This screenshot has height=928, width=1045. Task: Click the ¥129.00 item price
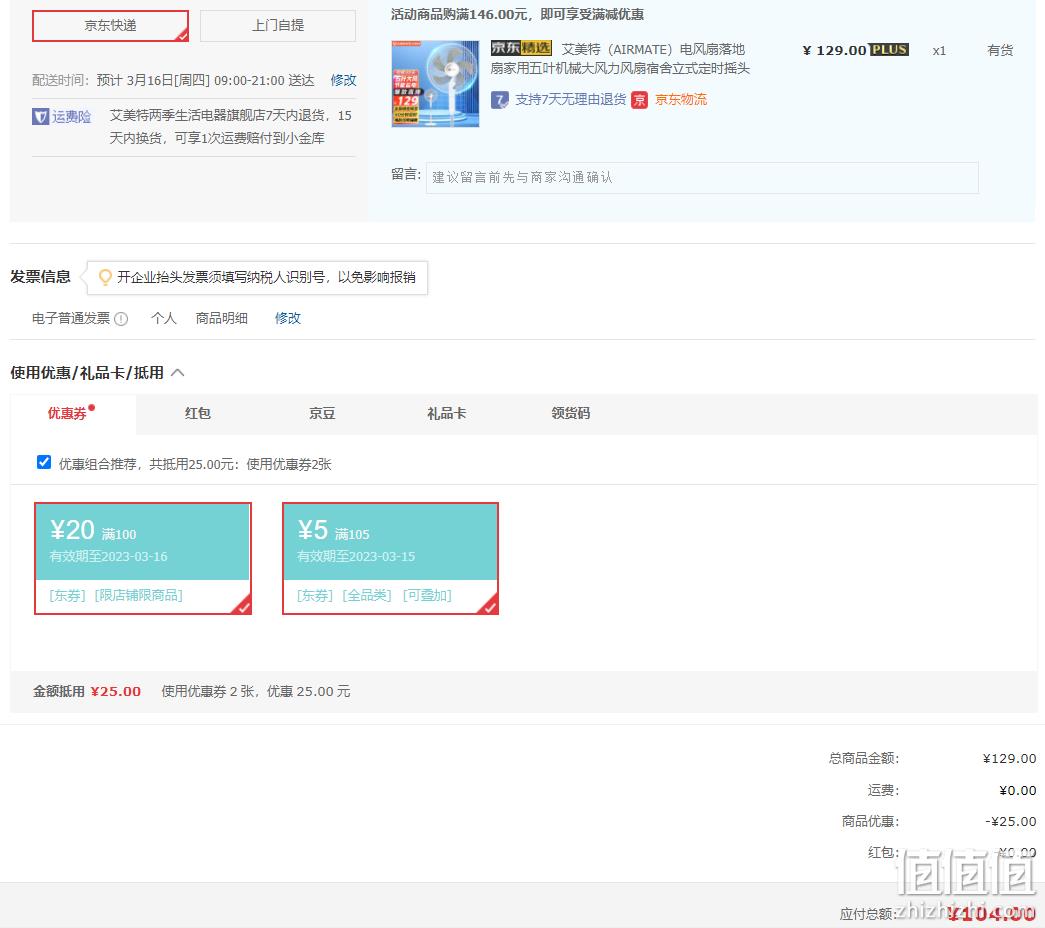tap(834, 50)
